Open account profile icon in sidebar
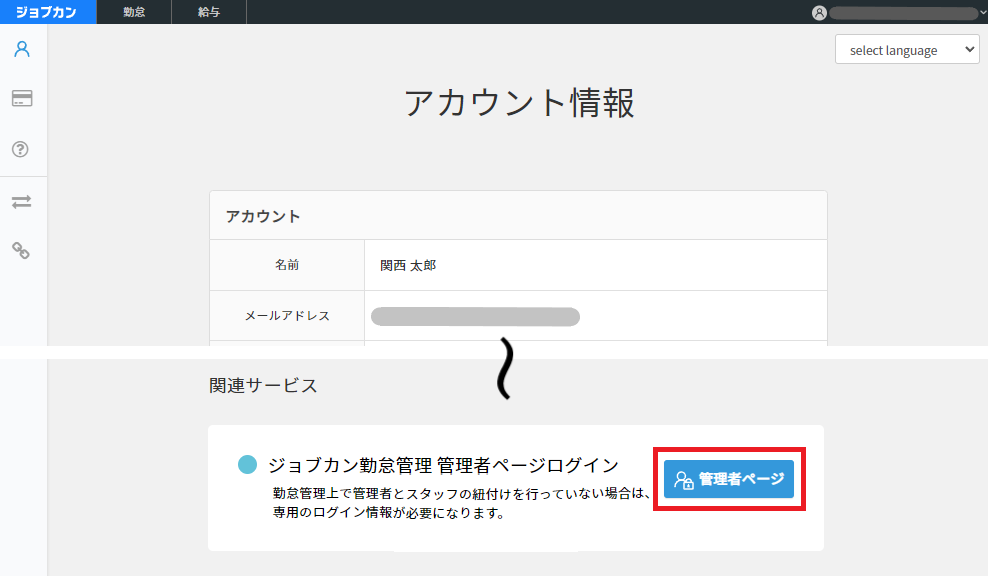This screenshot has height=576, width=988. click(22, 49)
